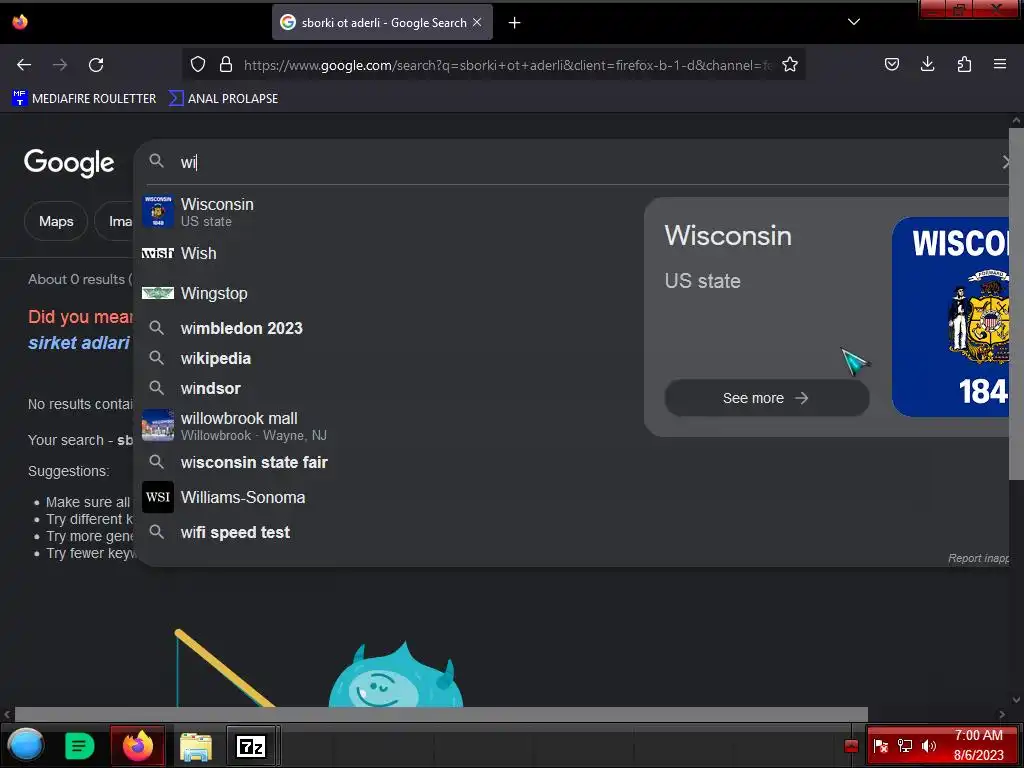Close the sborki ot aderli tab

coord(477,22)
